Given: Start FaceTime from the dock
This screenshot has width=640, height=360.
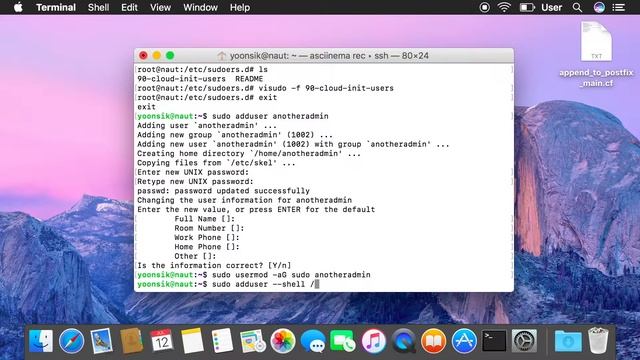Looking at the screenshot, I should pyautogui.click(x=343, y=340).
